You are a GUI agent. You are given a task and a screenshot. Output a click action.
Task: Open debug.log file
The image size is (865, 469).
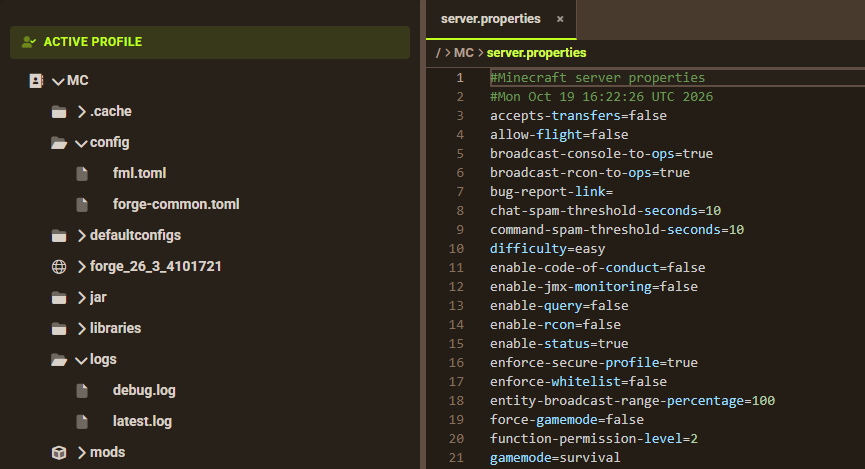(144, 390)
